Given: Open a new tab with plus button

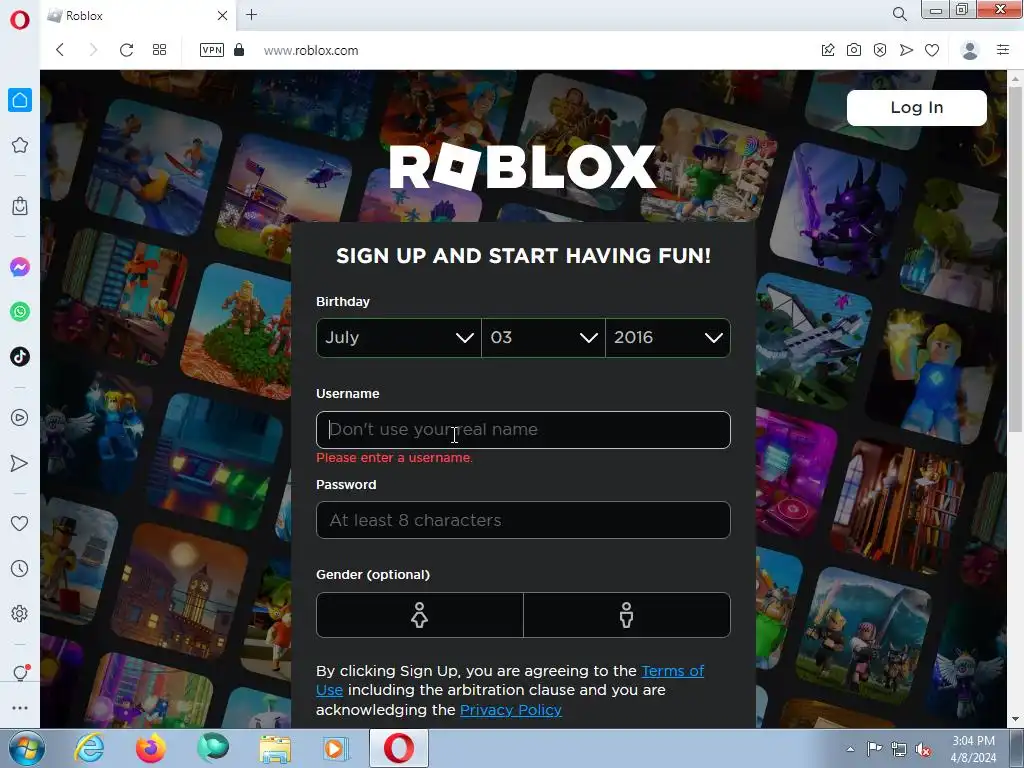Looking at the screenshot, I should click(x=251, y=15).
